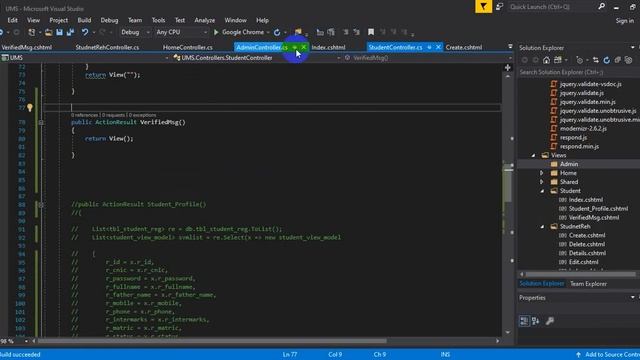Click the lightbulb quick actions icon
The width and height of the screenshot is (640, 360).
[x=30, y=107]
